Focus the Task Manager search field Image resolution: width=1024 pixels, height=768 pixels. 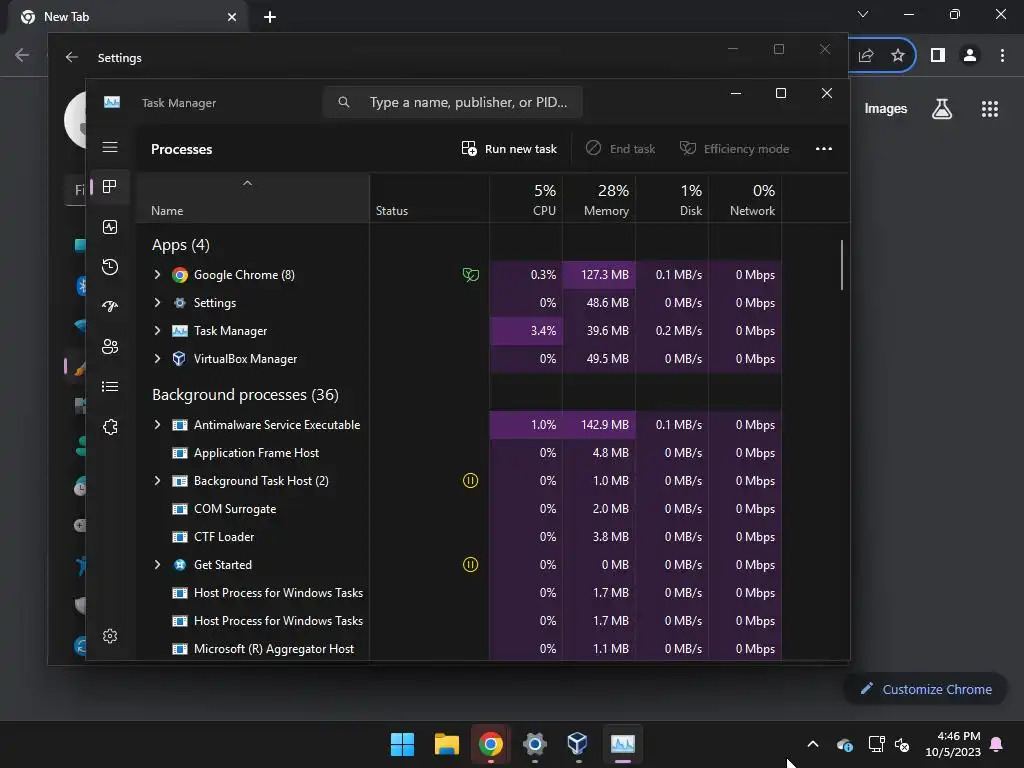[x=453, y=103]
